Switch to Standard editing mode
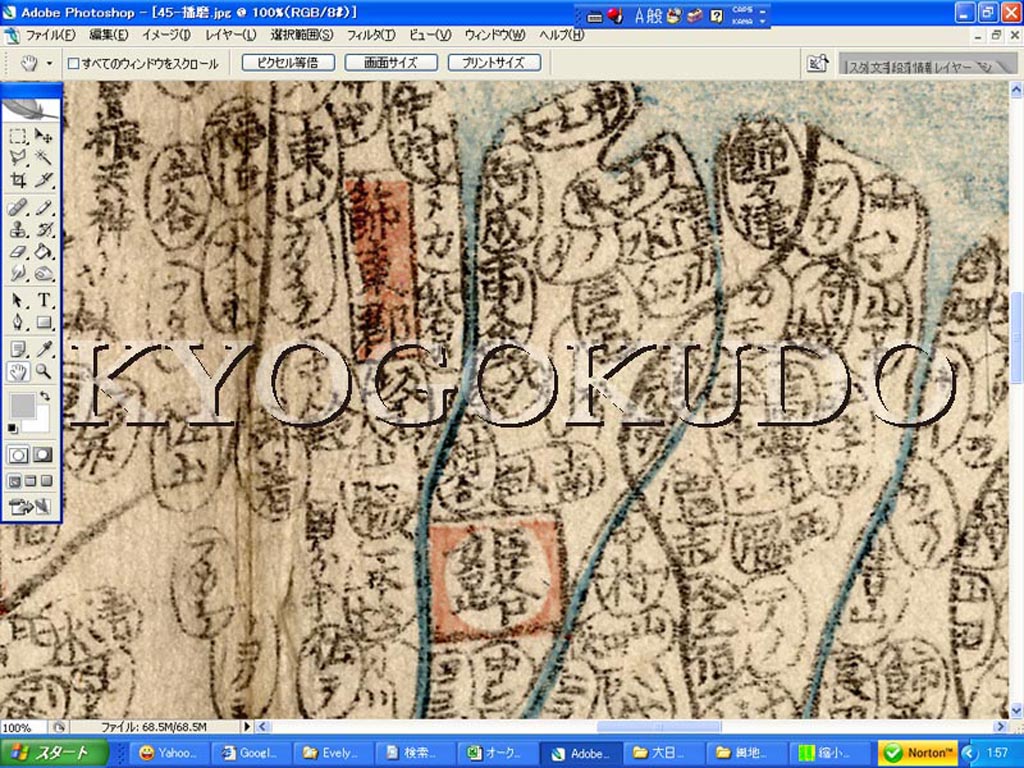This screenshot has height=768, width=1024. [x=18, y=455]
